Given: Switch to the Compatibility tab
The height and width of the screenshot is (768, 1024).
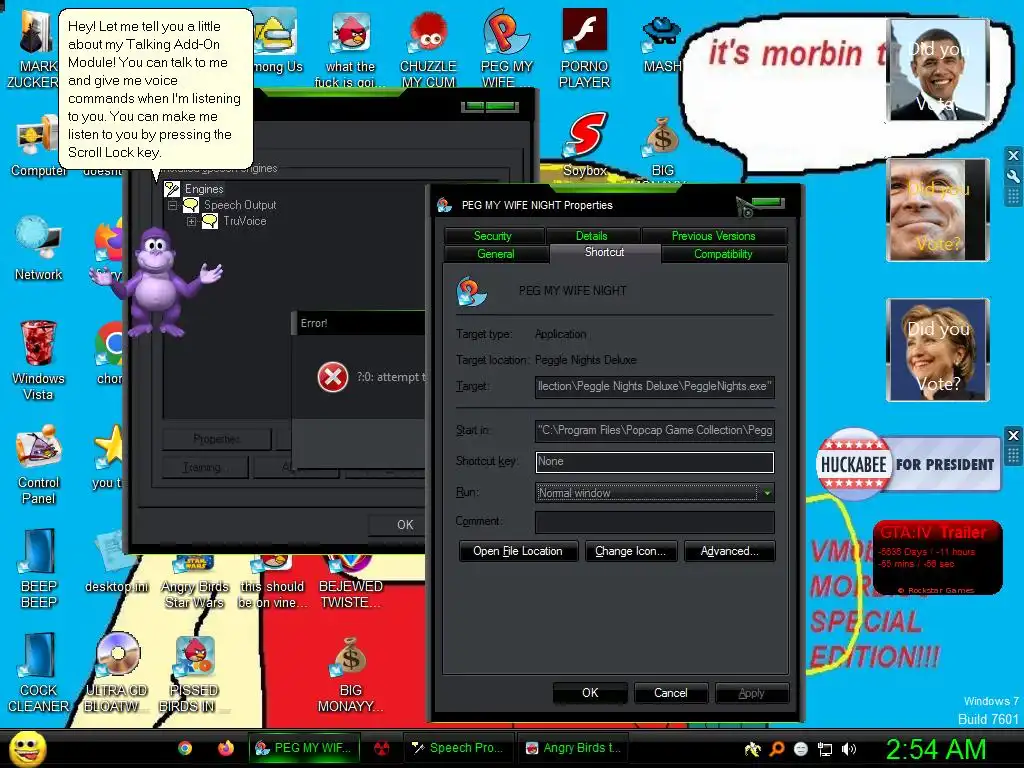Looking at the screenshot, I should click(x=723, y=254).
